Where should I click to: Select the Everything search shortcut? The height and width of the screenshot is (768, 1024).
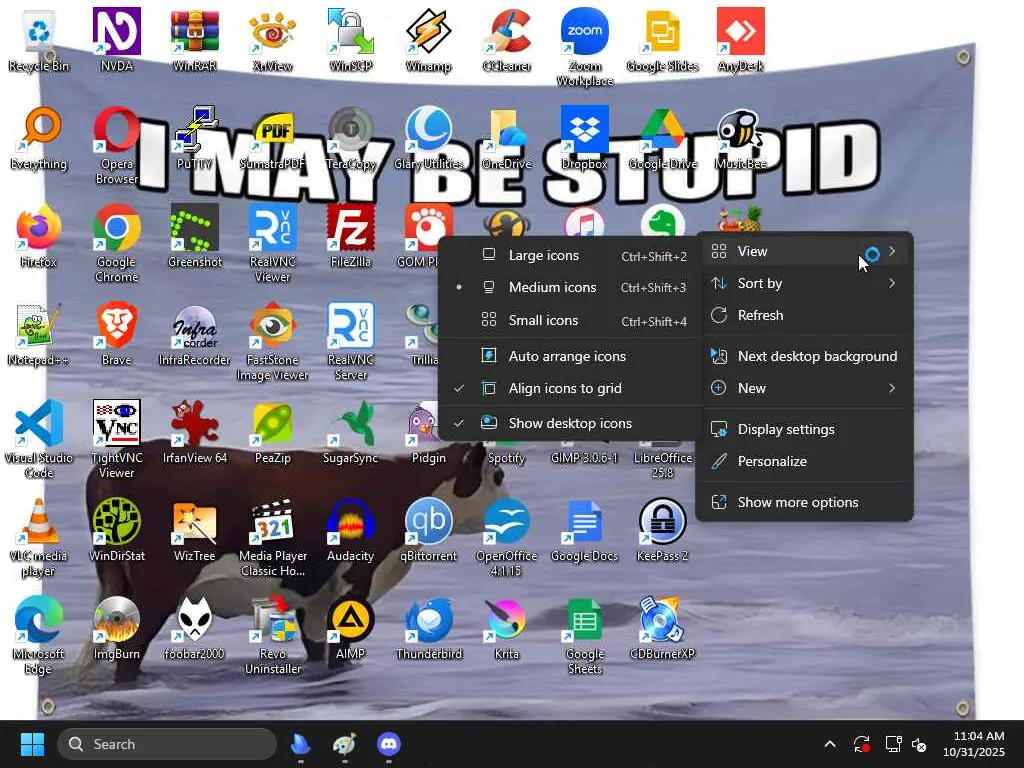tap(39, 138)
